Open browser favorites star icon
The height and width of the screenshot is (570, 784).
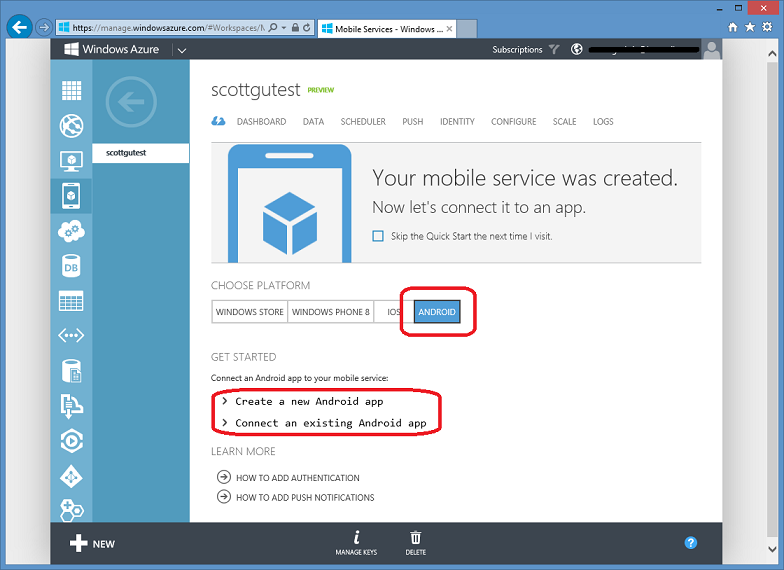pos(750,27)
